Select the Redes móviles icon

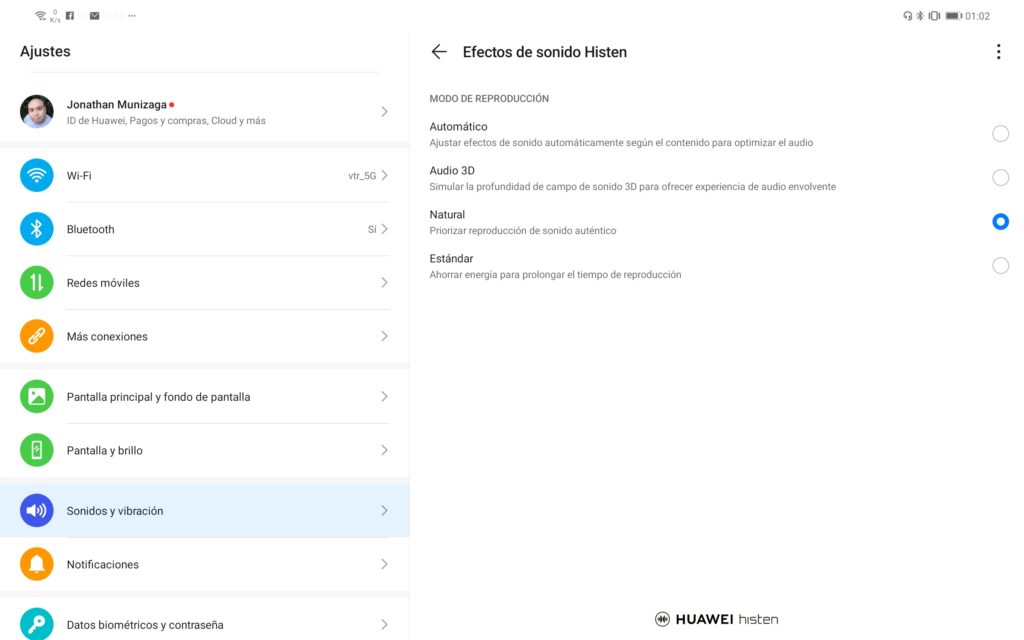coord(37,283)
